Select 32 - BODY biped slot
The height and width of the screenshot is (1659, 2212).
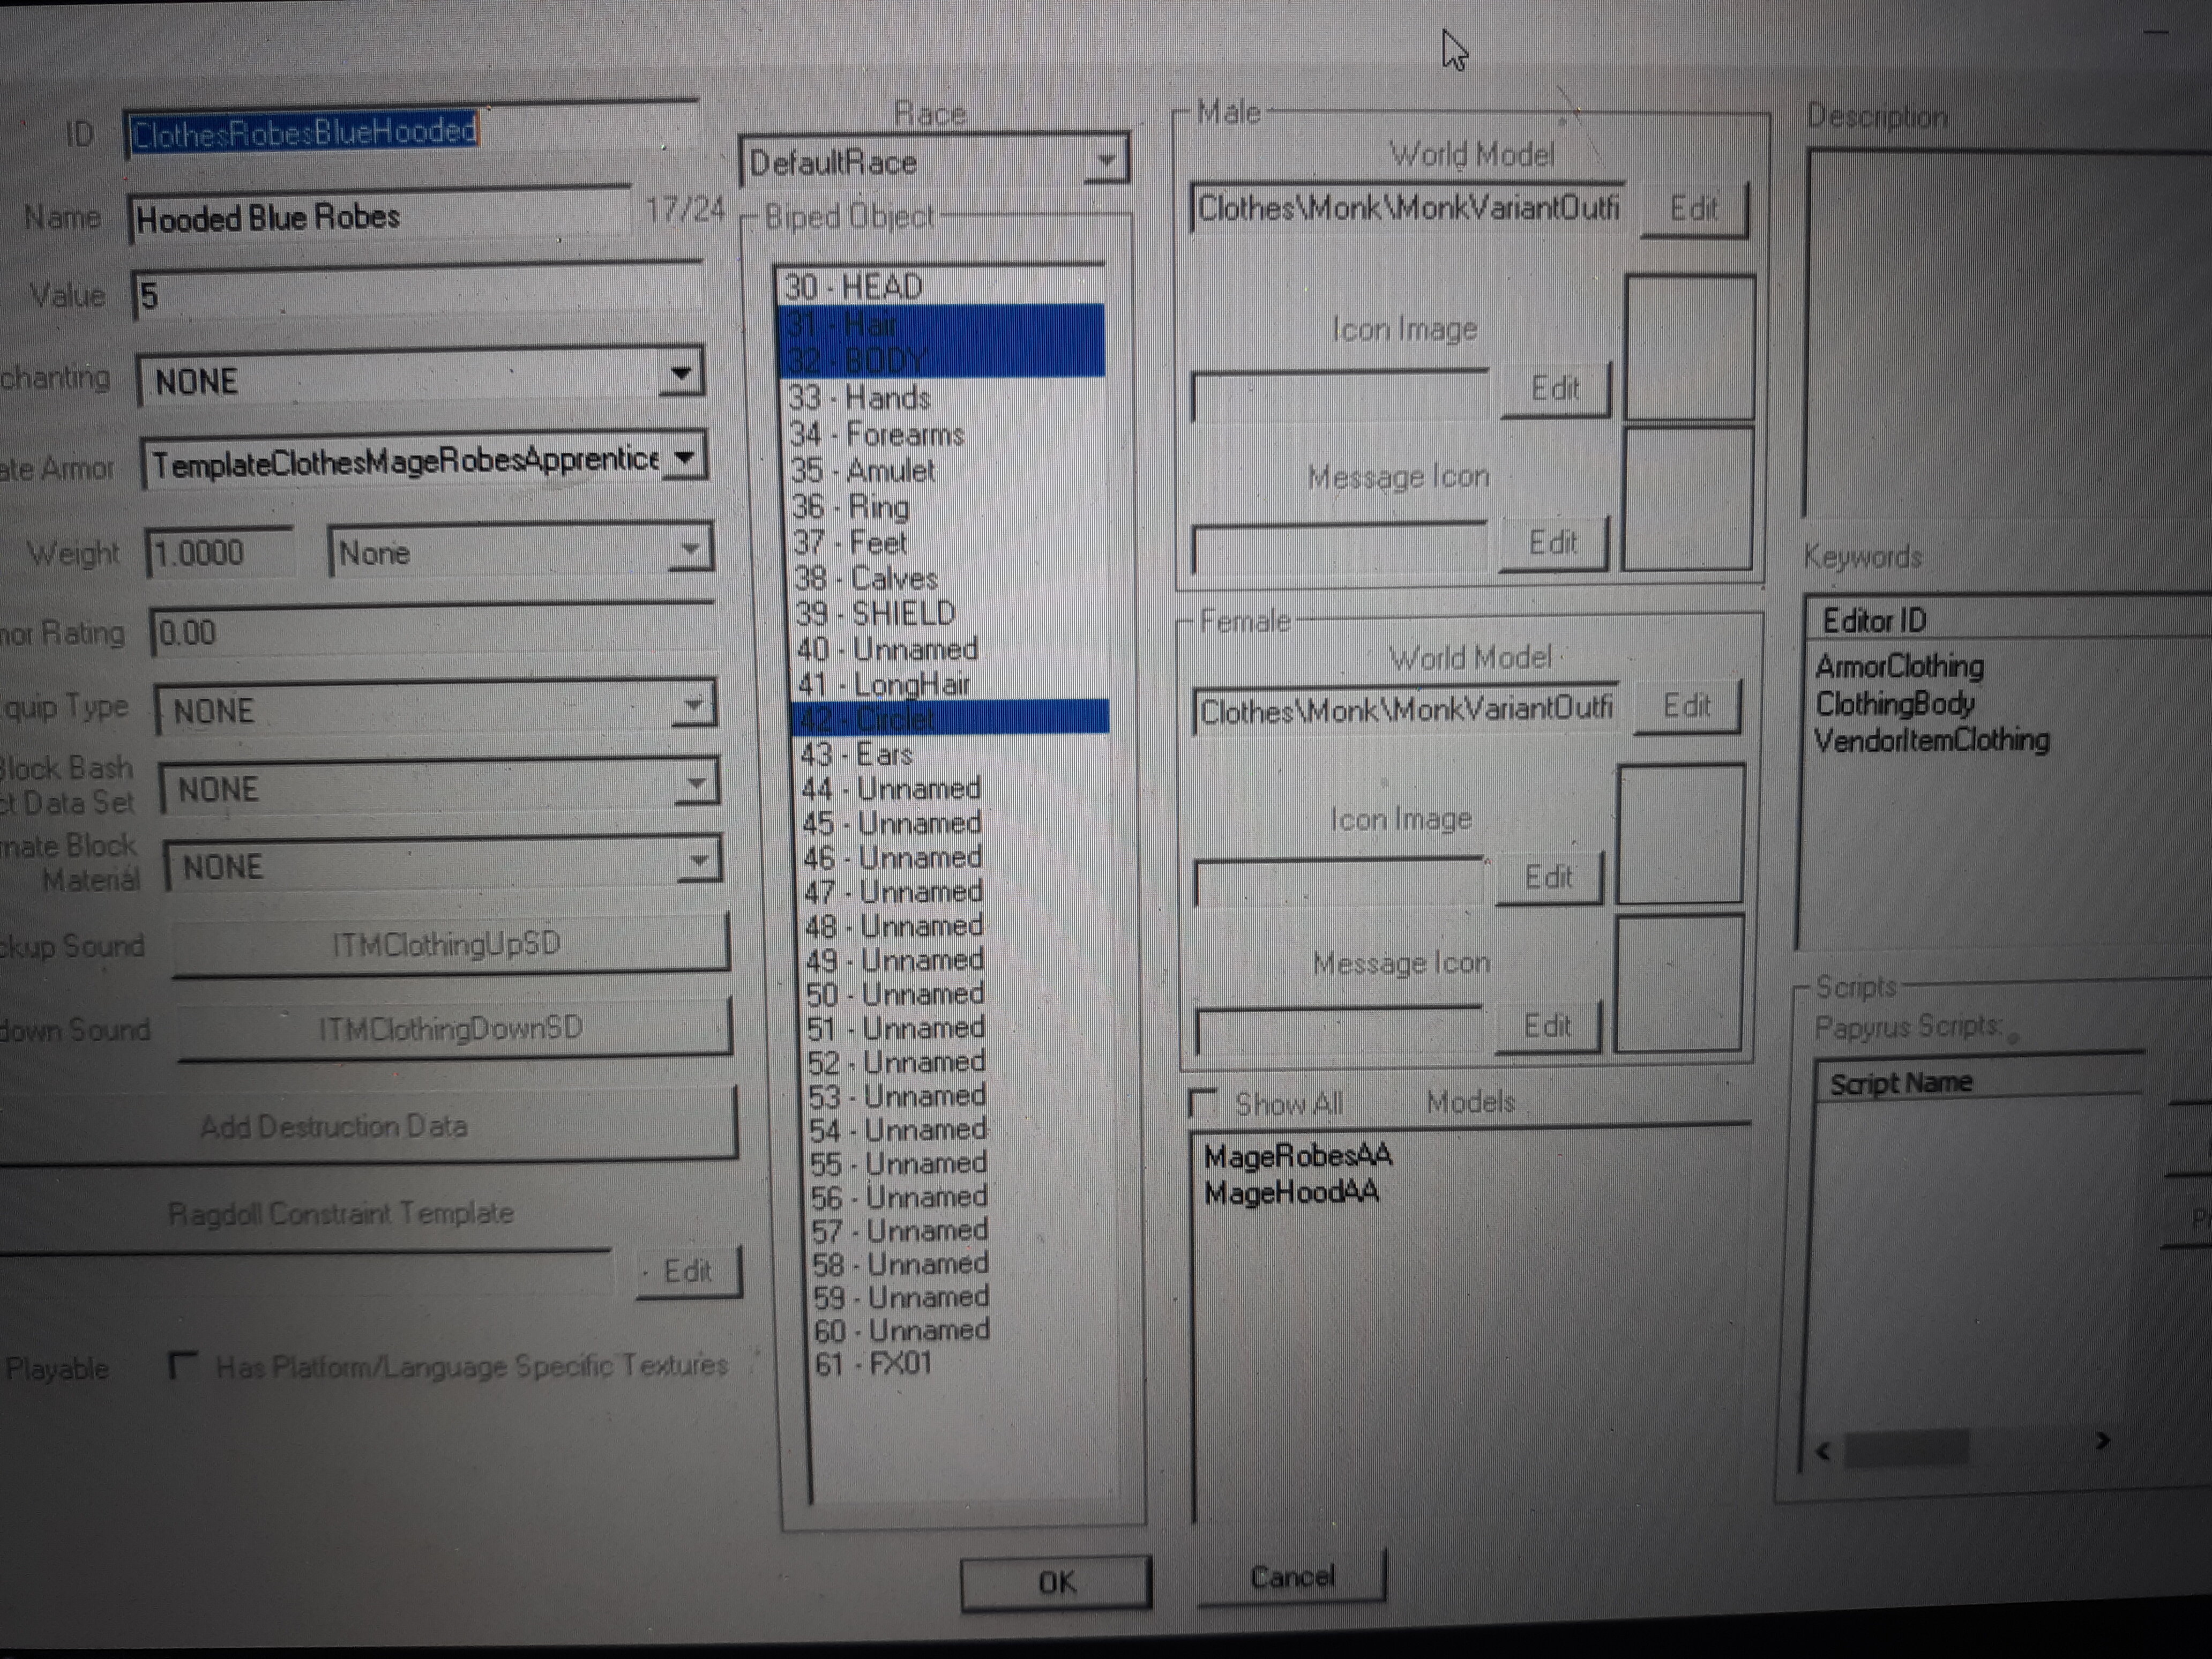942,359
